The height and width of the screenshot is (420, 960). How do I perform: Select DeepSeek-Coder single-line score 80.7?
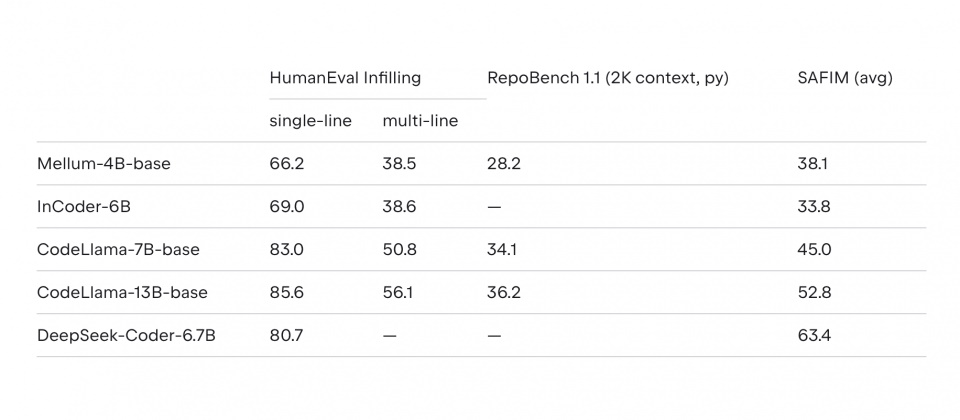coord(286,336)
